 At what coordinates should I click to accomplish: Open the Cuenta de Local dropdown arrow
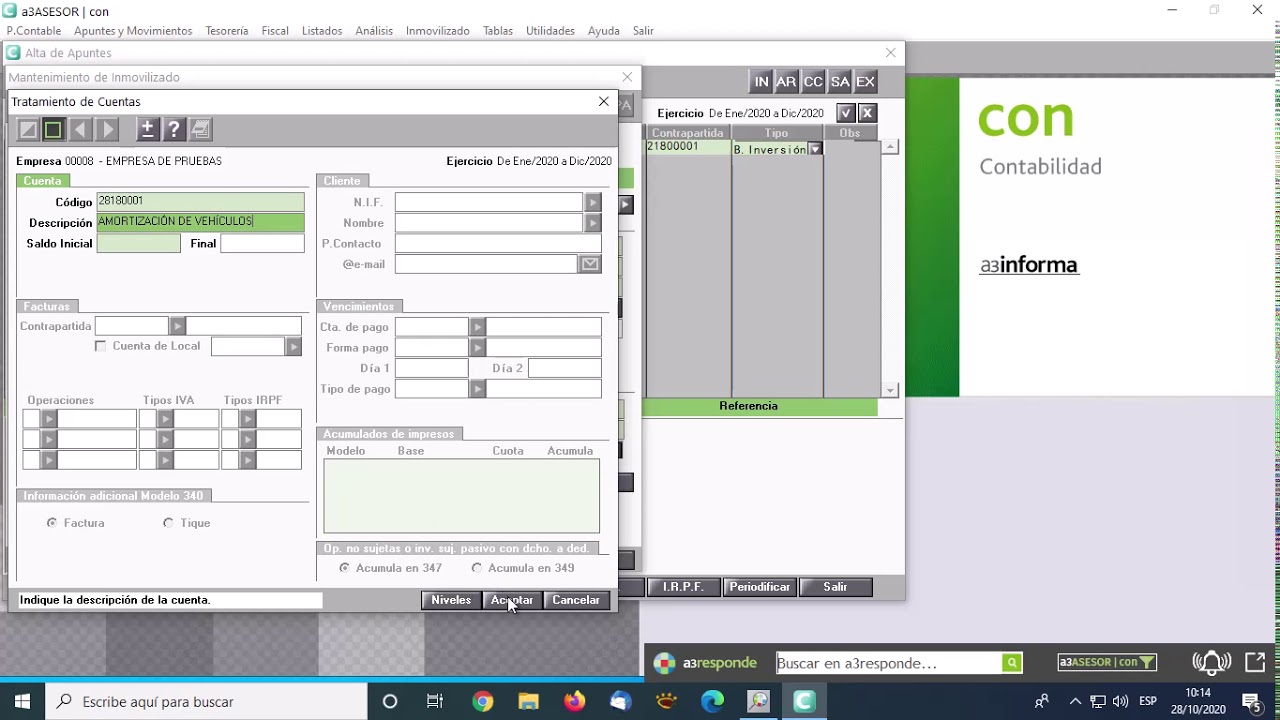(293, 347)
